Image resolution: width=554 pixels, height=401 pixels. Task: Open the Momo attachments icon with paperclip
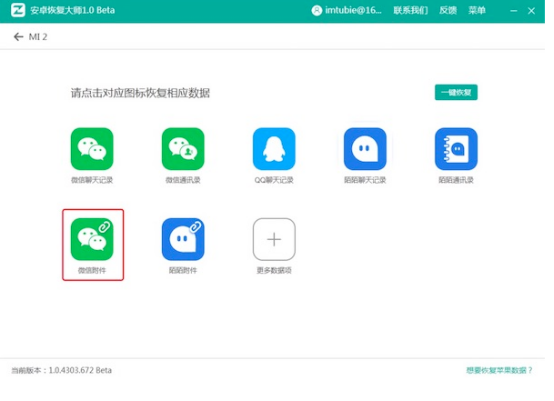[183, 239]
